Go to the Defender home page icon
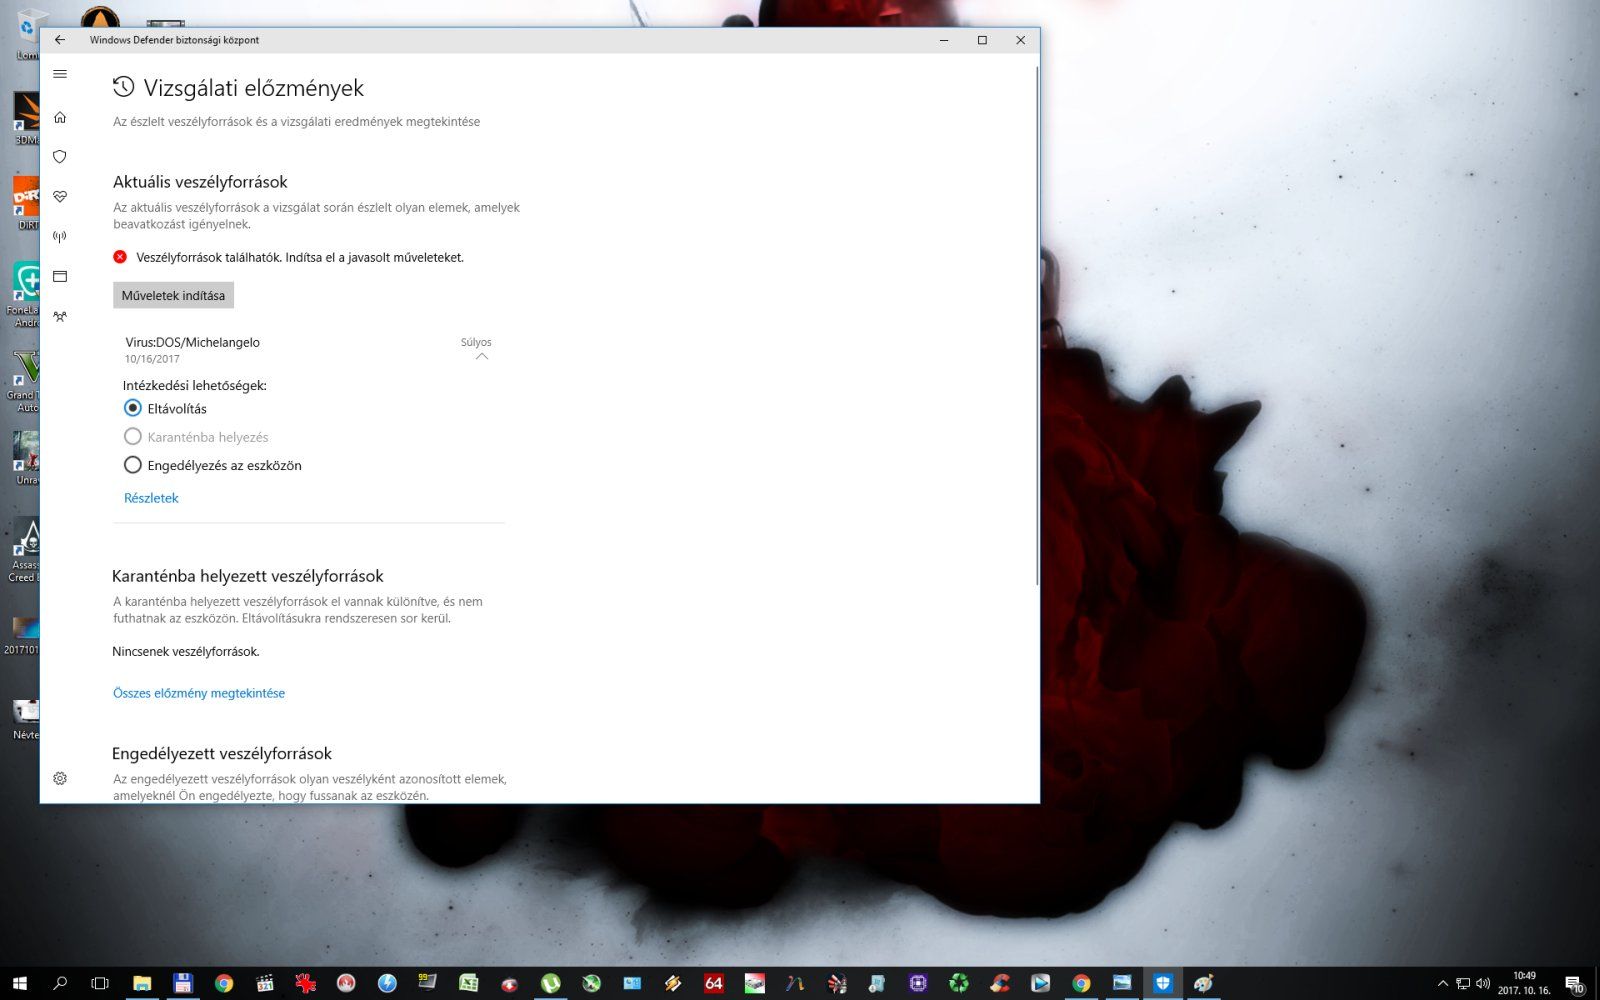 coord(60,117)
